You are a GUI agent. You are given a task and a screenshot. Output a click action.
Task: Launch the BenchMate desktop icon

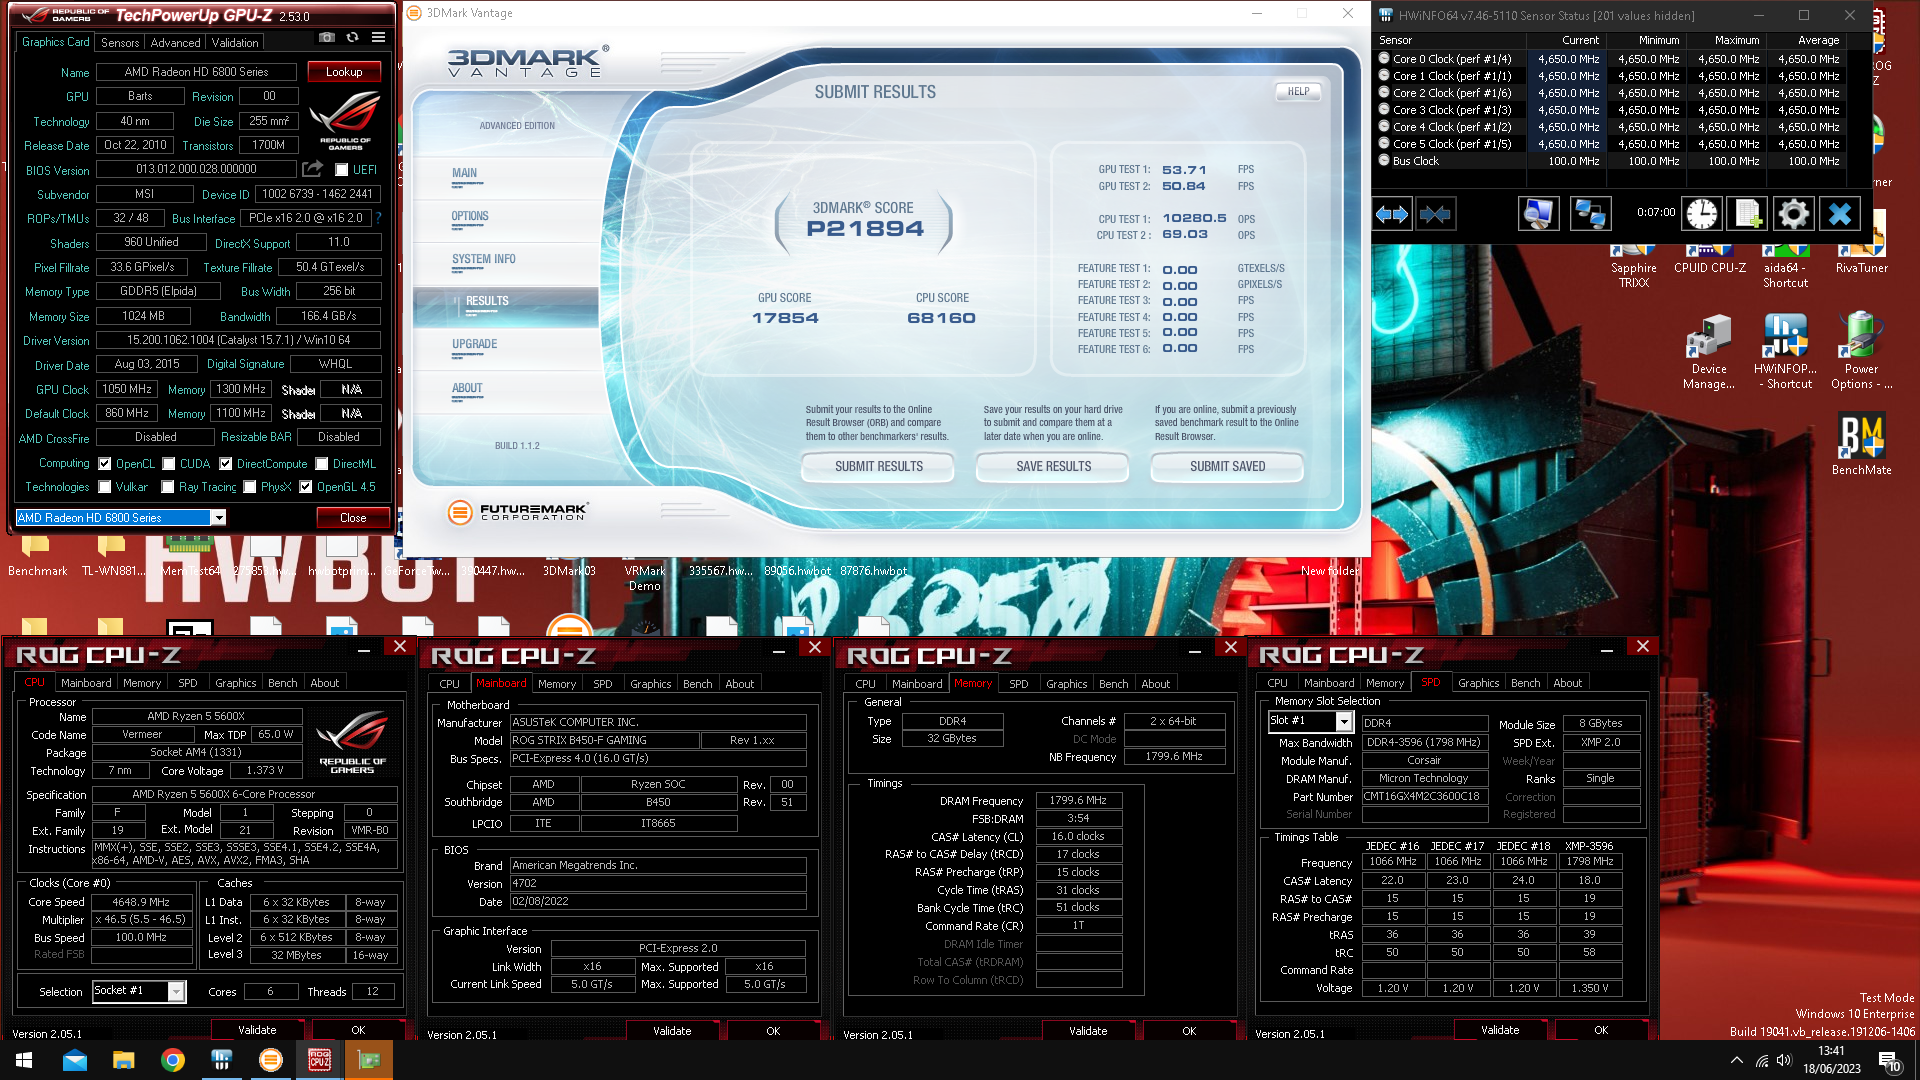coord(1861,444)
